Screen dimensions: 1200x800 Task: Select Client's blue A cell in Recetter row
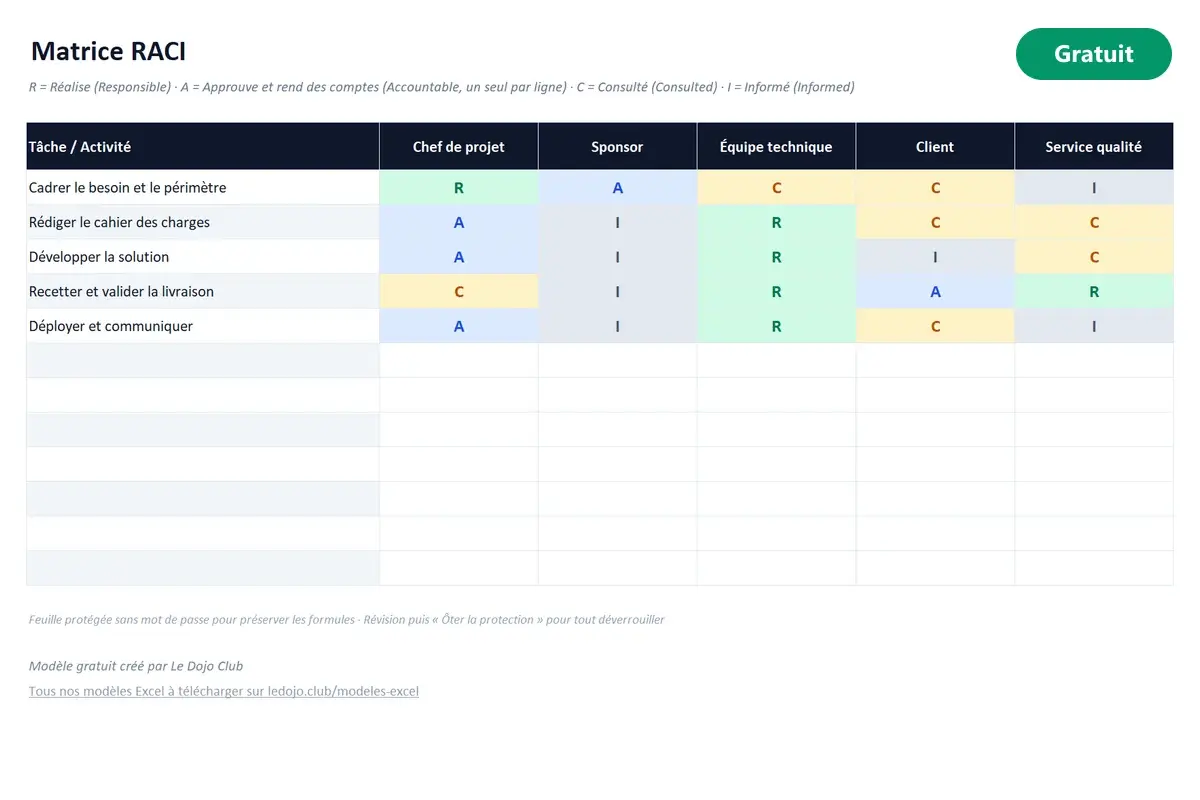coord(935,292)
